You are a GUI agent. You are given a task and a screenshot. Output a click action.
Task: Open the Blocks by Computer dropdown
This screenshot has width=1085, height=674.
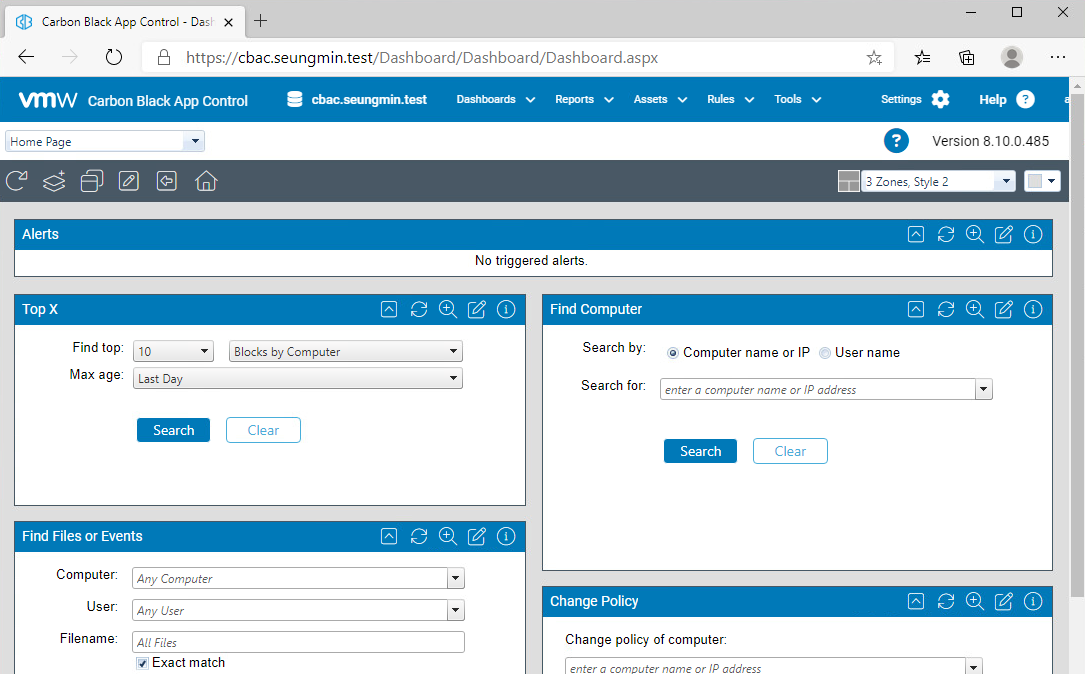345,352
